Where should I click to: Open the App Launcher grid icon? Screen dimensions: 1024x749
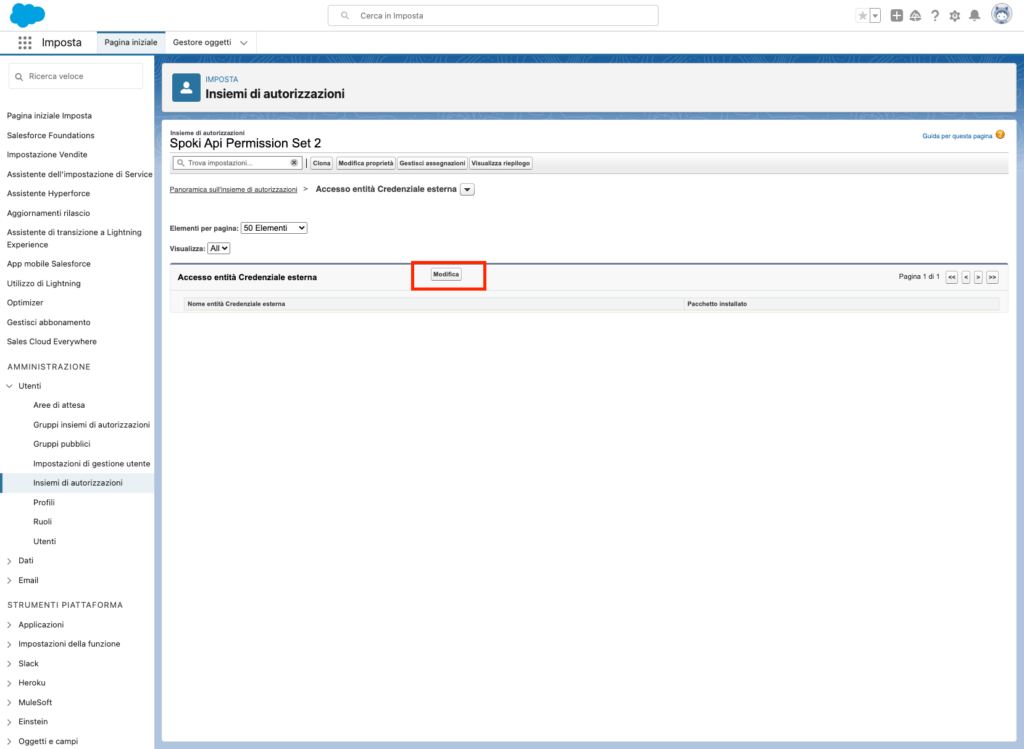[x=25, y=43]
